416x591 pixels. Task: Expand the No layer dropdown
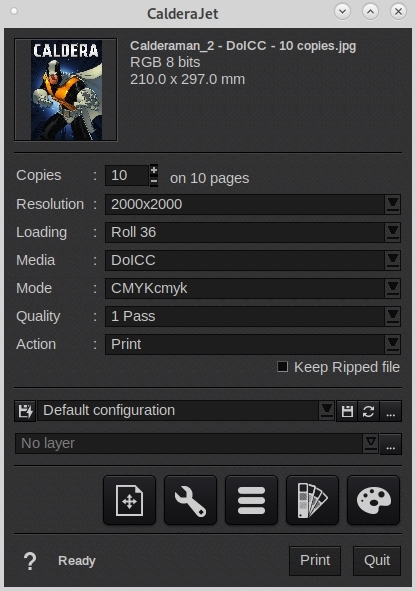[371, 444]
